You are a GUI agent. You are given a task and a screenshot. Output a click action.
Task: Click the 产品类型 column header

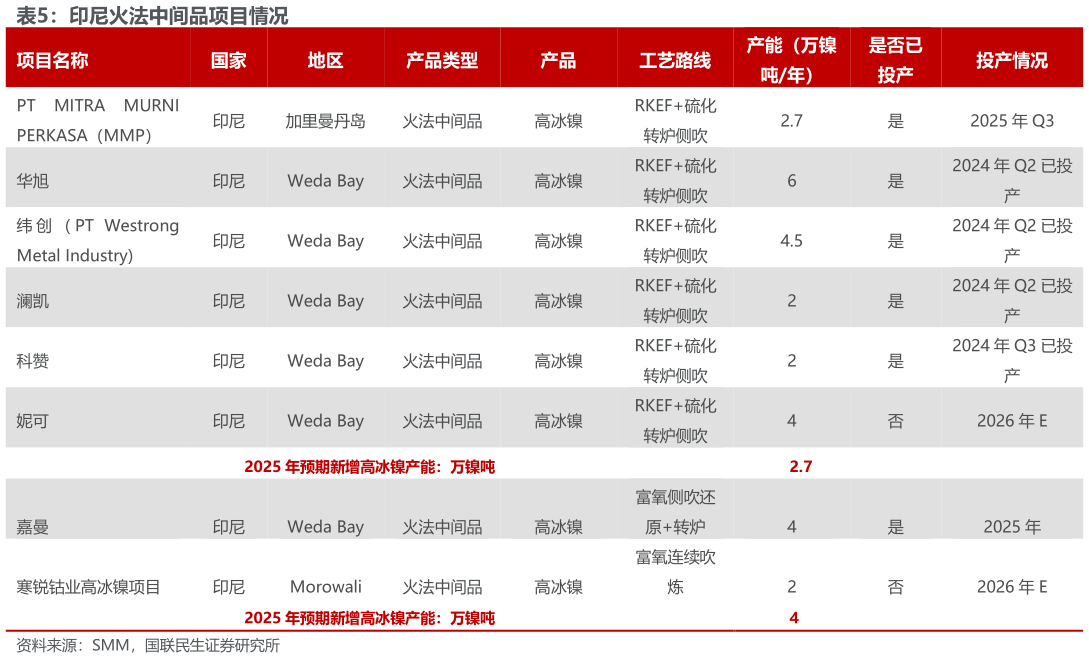442,60
